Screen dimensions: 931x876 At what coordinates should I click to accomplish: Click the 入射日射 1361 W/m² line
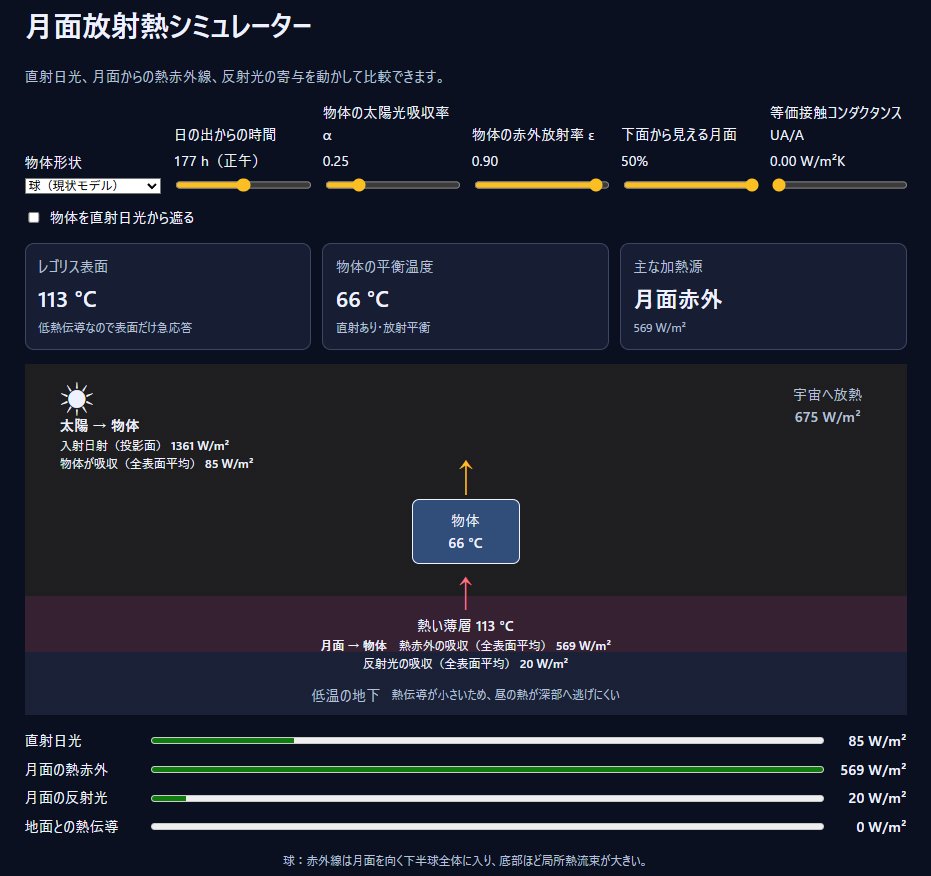(144, 445)
